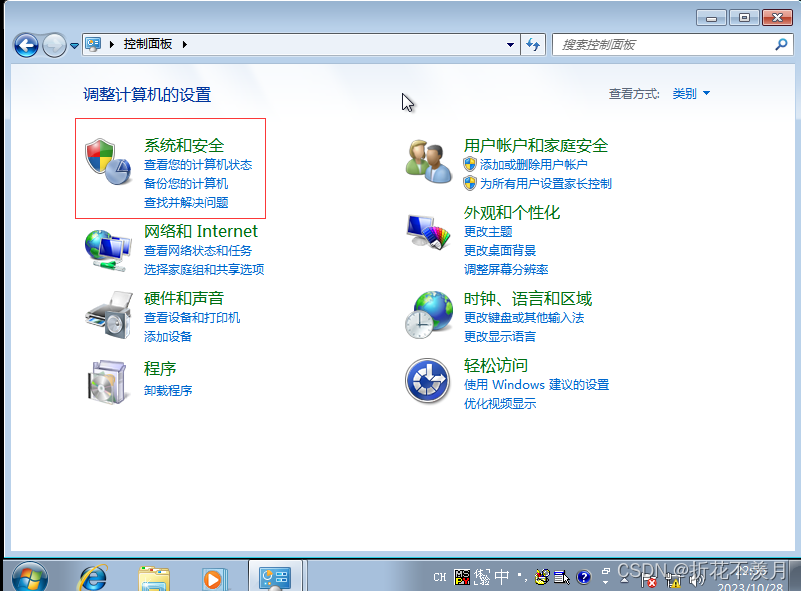Open 时钟、语言和区域 heading
The width and height of the screenshot is (801, 591).
click(528, 298)
